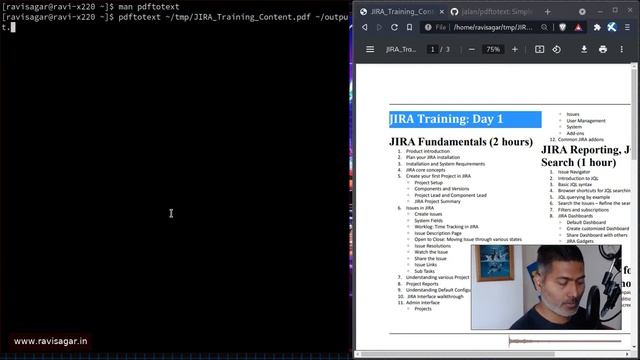Click the PDF horizontal scrollbar

click(458, 354)
